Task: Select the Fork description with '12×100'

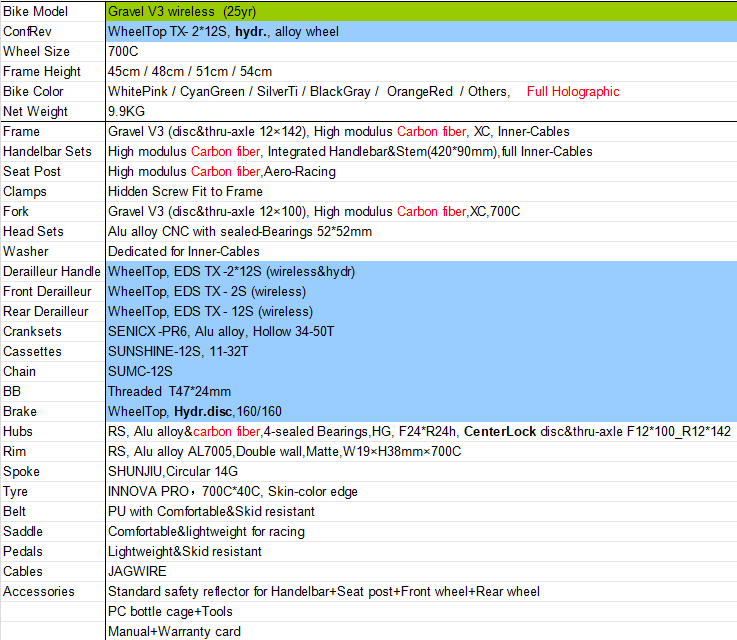Action: click(x=421, y=211)
